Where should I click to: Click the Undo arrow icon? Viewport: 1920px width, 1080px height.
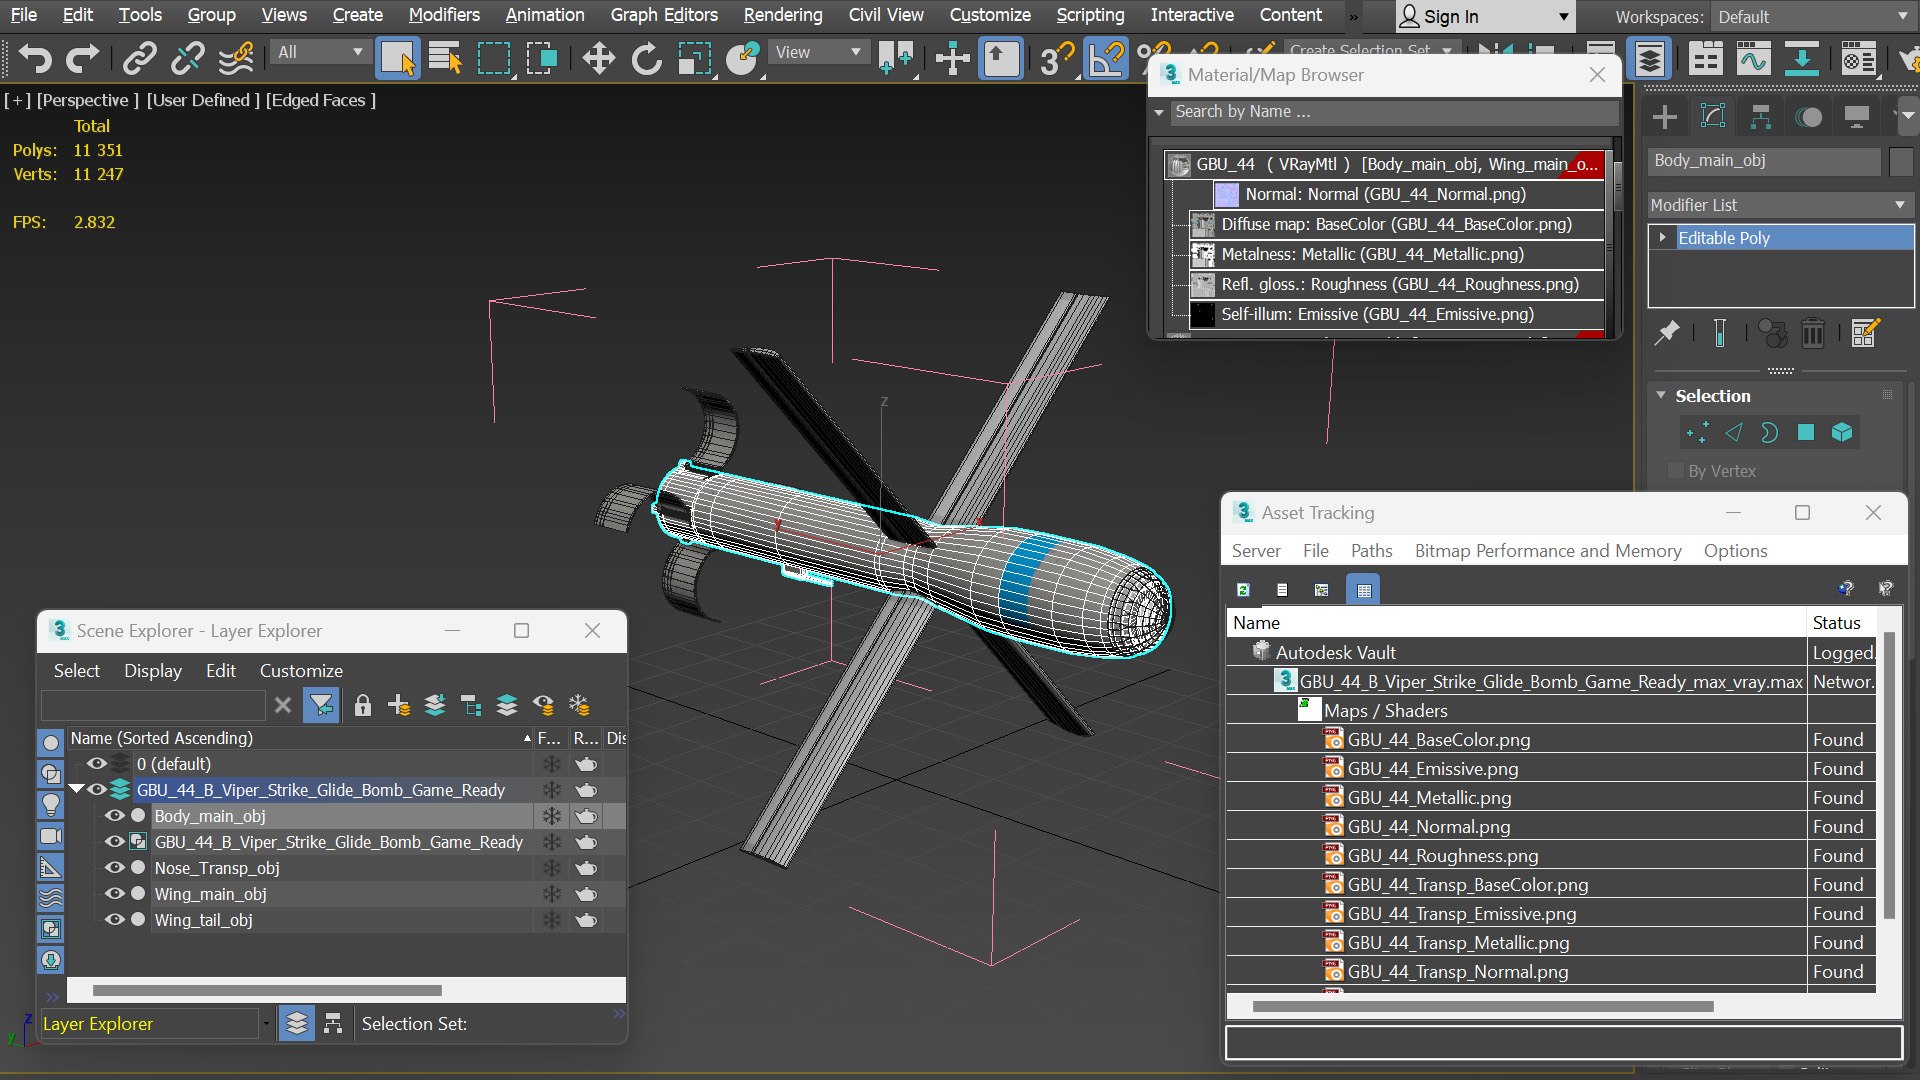[35, 58]
